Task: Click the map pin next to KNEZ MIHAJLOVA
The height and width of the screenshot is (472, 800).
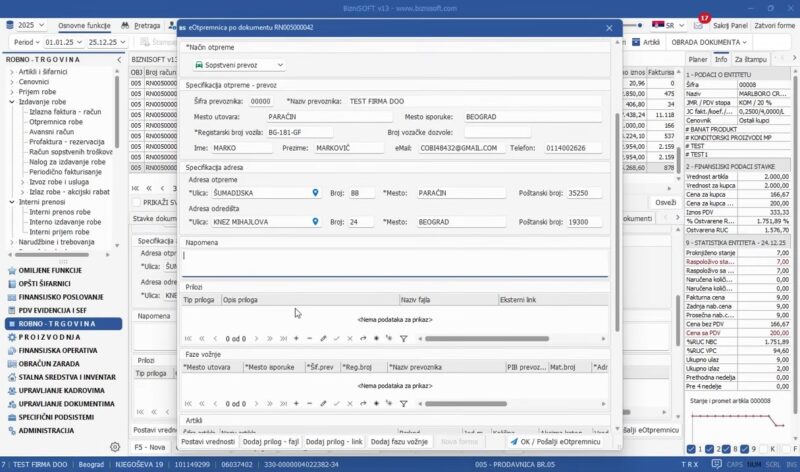Action: pos(316,221)
